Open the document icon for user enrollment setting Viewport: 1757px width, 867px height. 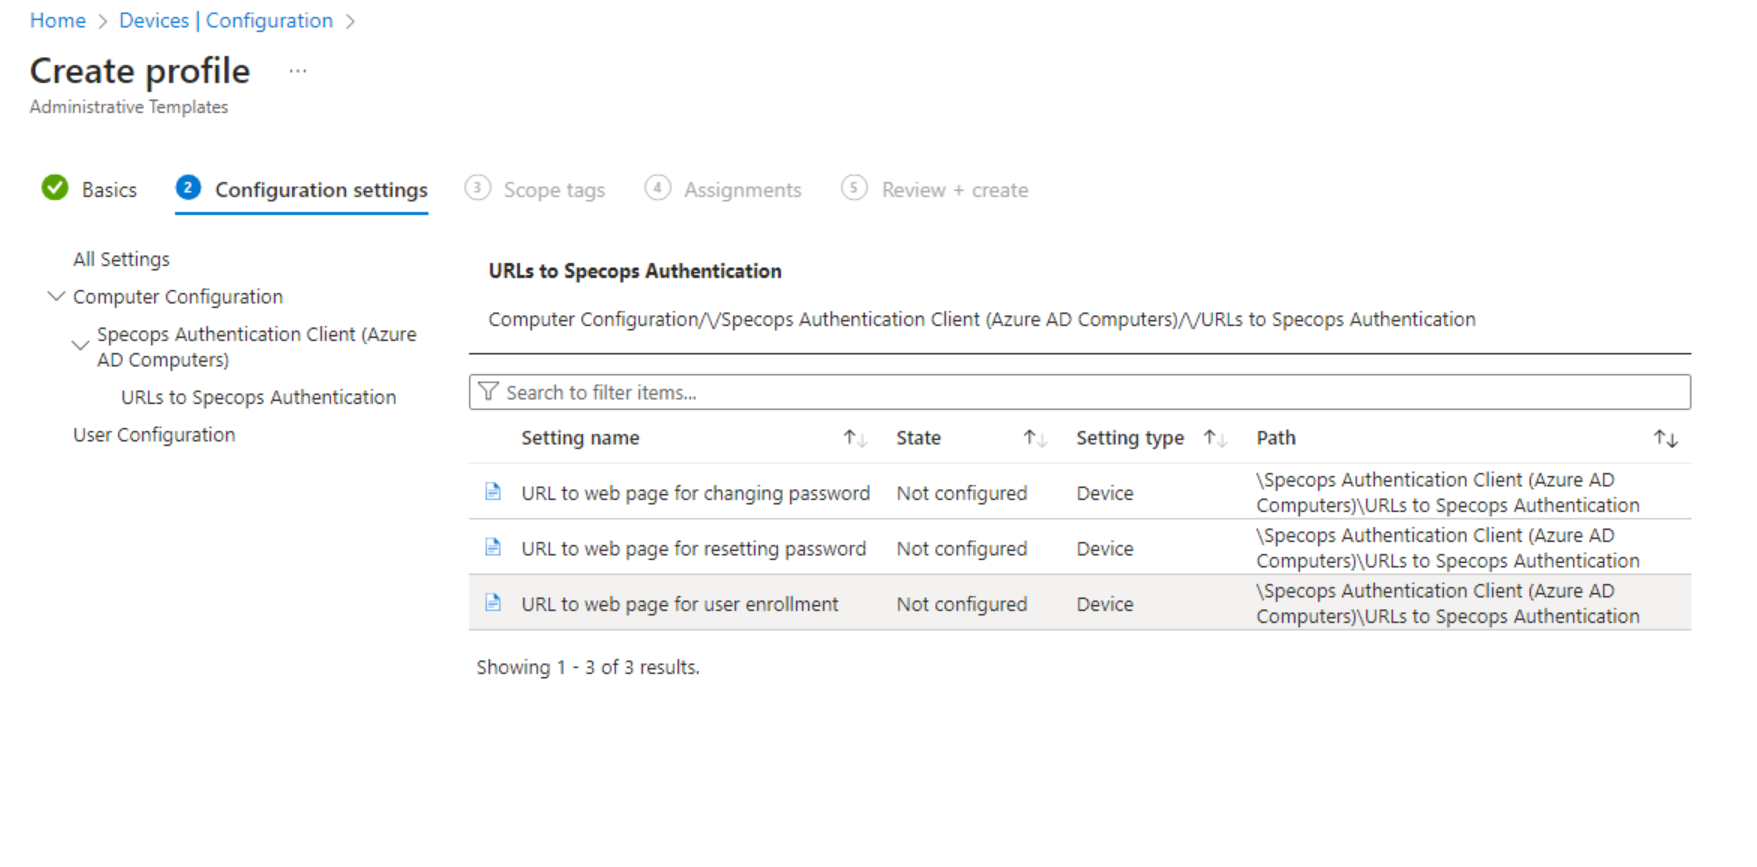point(493,603)
